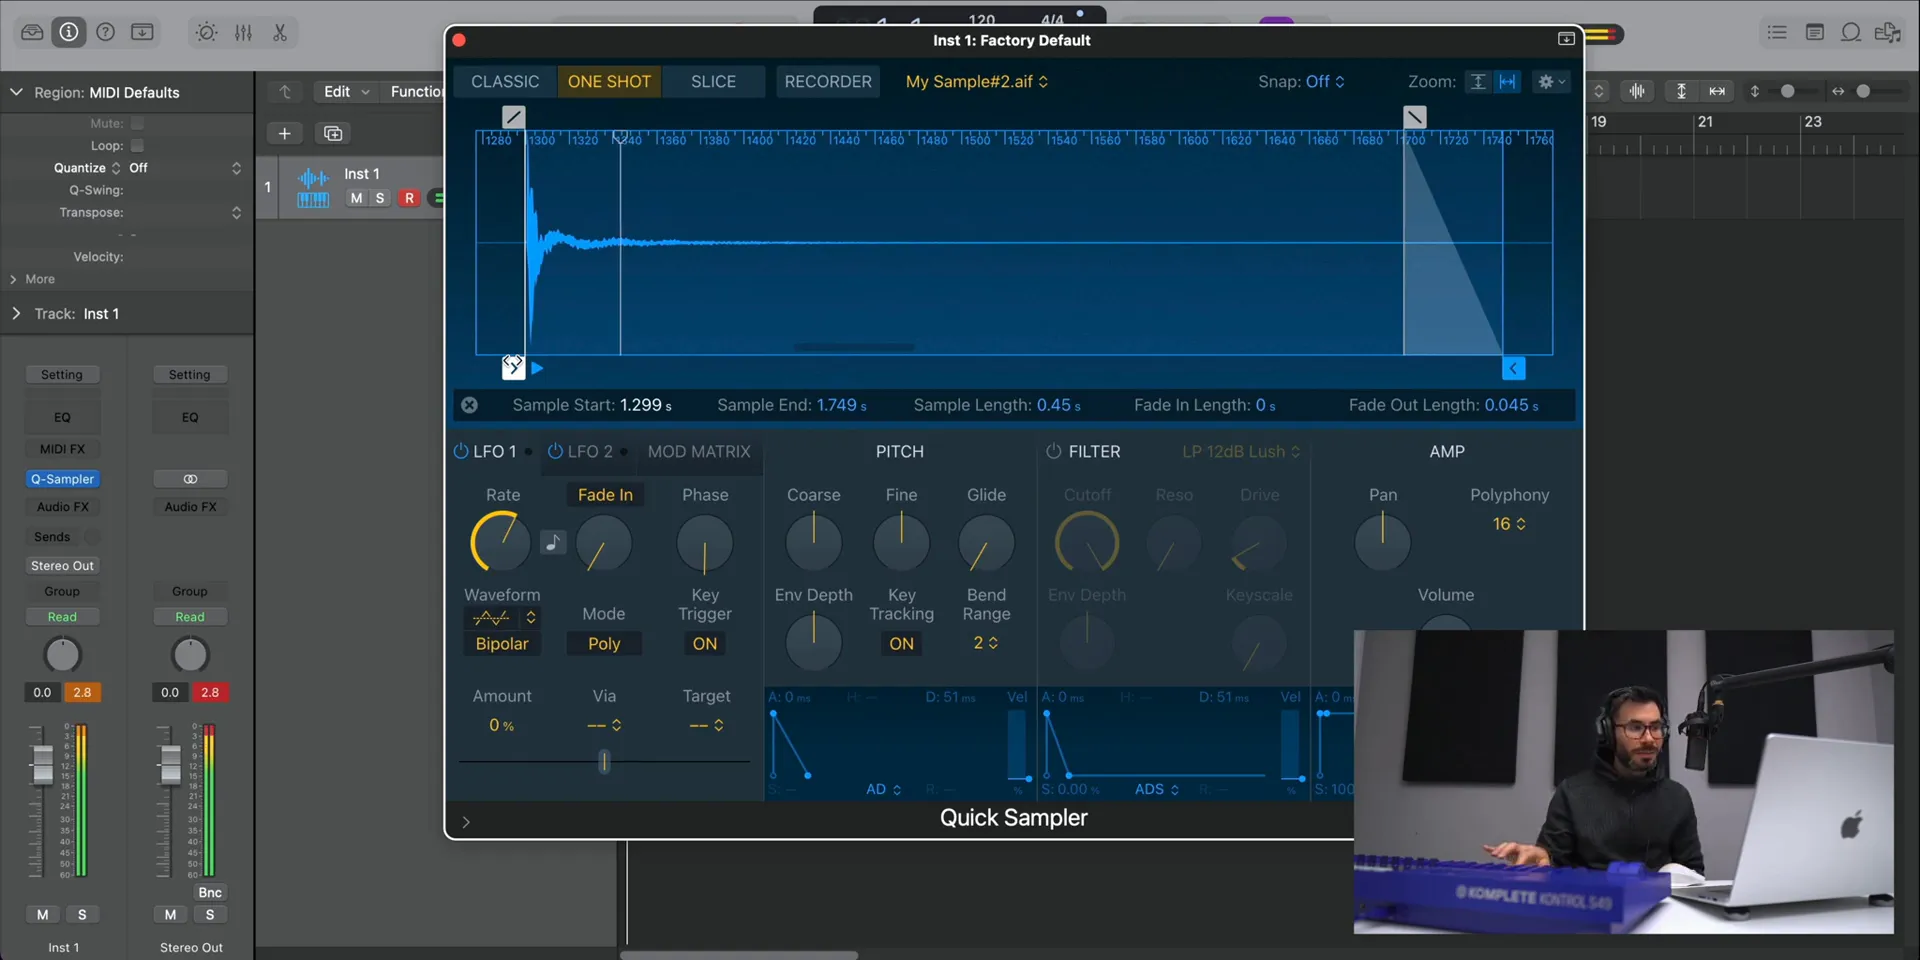This screenshot has height=960, width=1920.
Task: Change Polyphony 16 value
Action: coord(1509,524)
